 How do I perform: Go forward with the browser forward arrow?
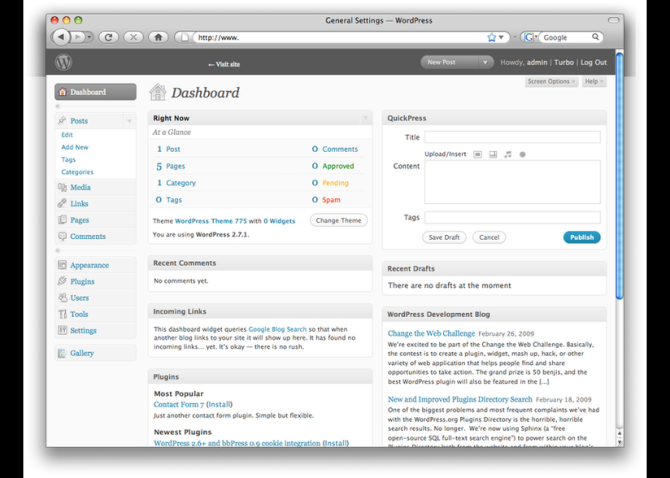(77, 37)
